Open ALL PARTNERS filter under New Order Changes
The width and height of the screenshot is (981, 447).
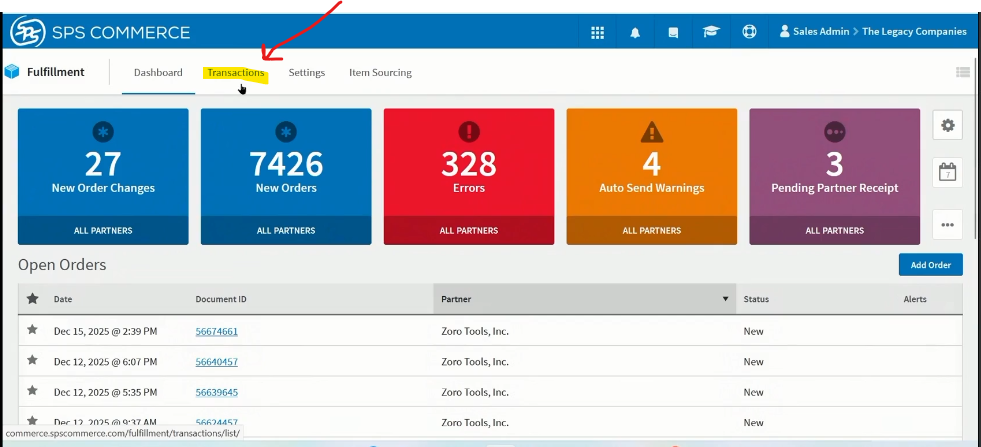click(x=103, y=230)
